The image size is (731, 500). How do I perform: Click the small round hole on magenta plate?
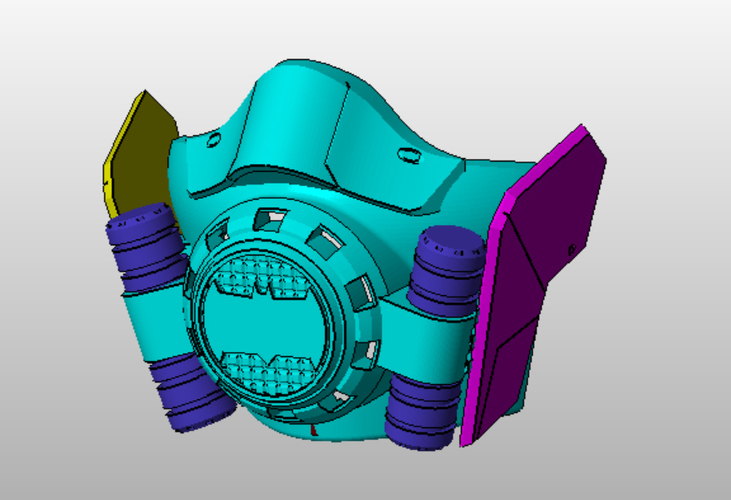(x=572, y=250)
